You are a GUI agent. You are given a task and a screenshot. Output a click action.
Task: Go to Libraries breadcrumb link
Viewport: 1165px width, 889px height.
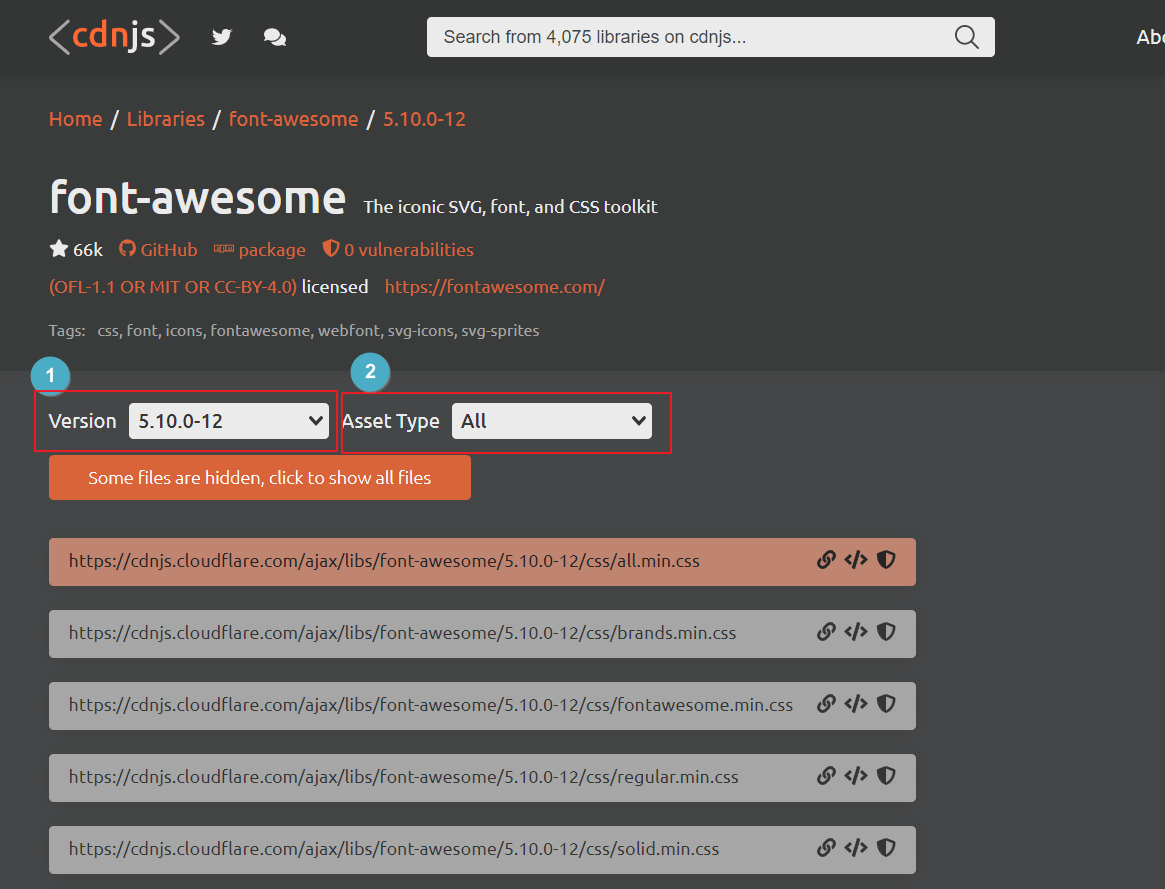[166, 120]
